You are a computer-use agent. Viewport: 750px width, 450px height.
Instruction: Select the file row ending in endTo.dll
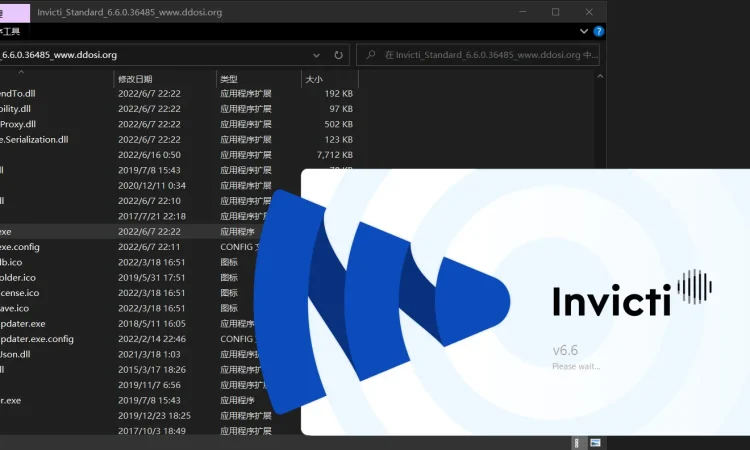click(179, 94)
